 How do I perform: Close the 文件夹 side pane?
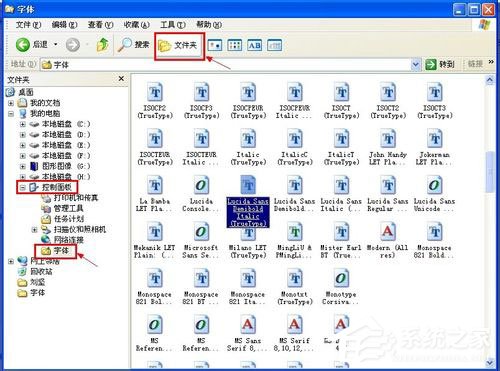pyautogui.click(x=121, y=79)
